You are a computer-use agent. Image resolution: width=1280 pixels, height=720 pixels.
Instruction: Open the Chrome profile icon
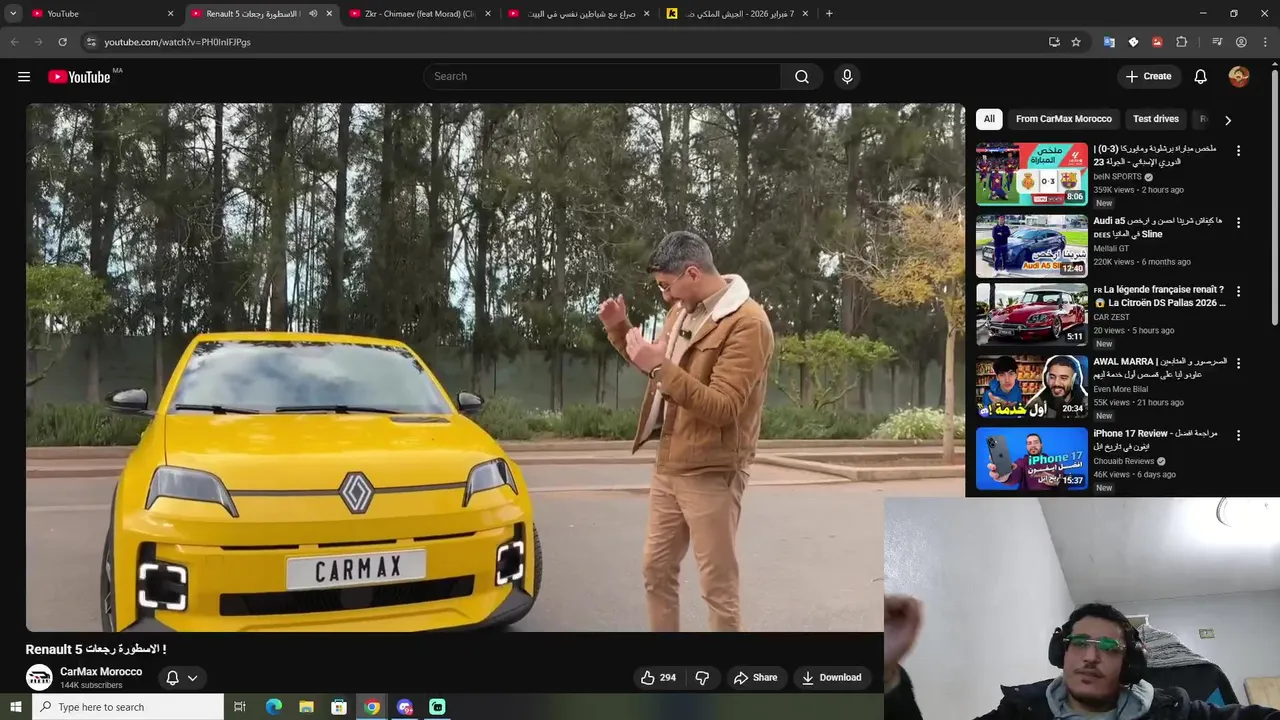(1241, 42)
